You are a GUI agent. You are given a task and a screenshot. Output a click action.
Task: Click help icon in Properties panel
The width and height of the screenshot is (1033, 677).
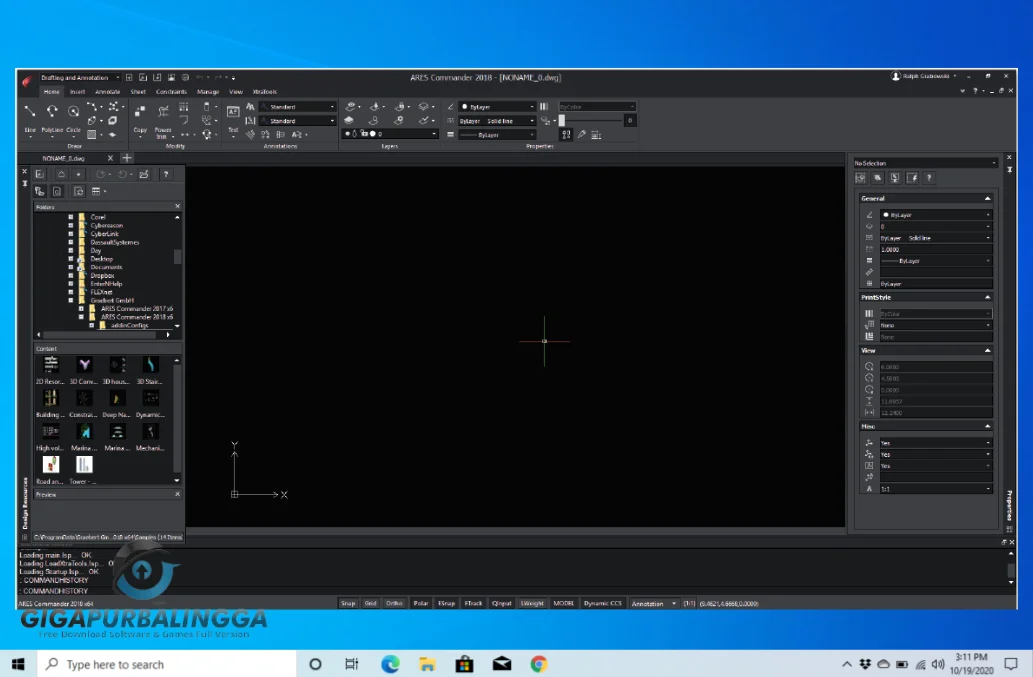click(929, 178)
